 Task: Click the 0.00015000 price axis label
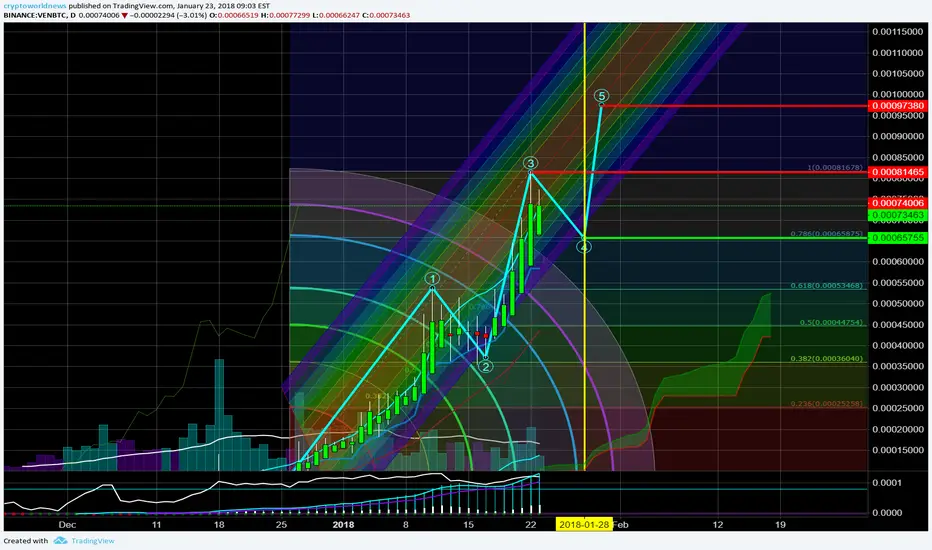(x=898, y=450)
